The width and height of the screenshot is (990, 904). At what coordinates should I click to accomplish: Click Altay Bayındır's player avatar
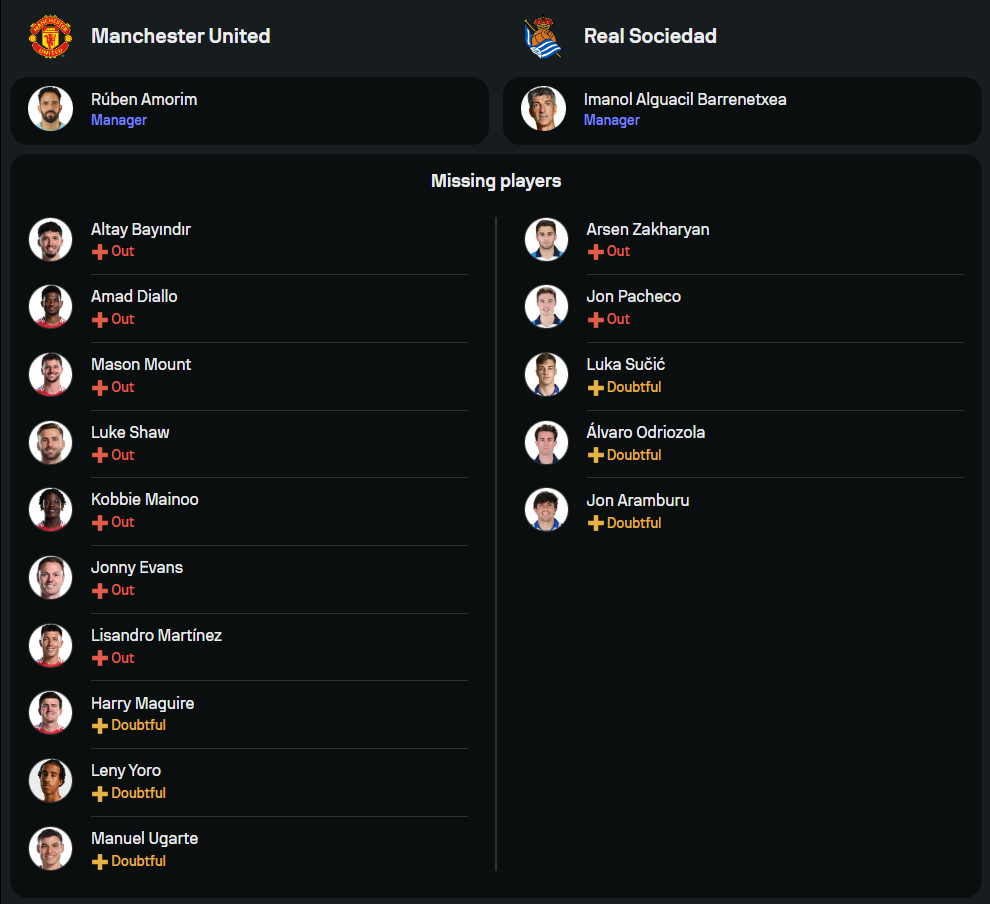point(50,240)
